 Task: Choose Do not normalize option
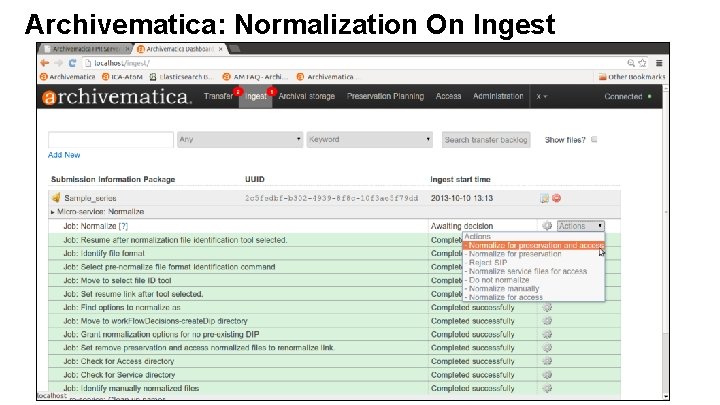pos(534,280)
